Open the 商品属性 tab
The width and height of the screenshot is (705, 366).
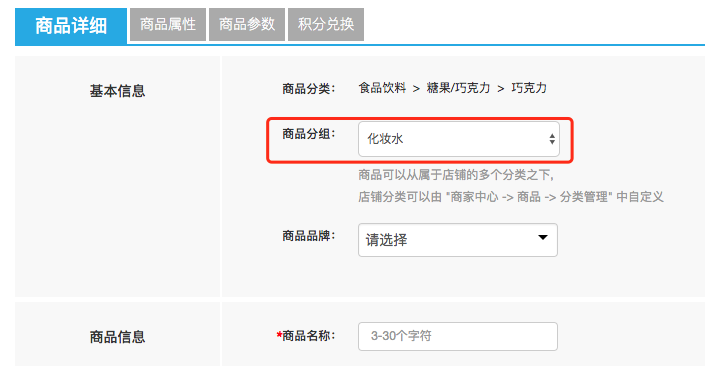pyautogui.click(x=168, y=24)
